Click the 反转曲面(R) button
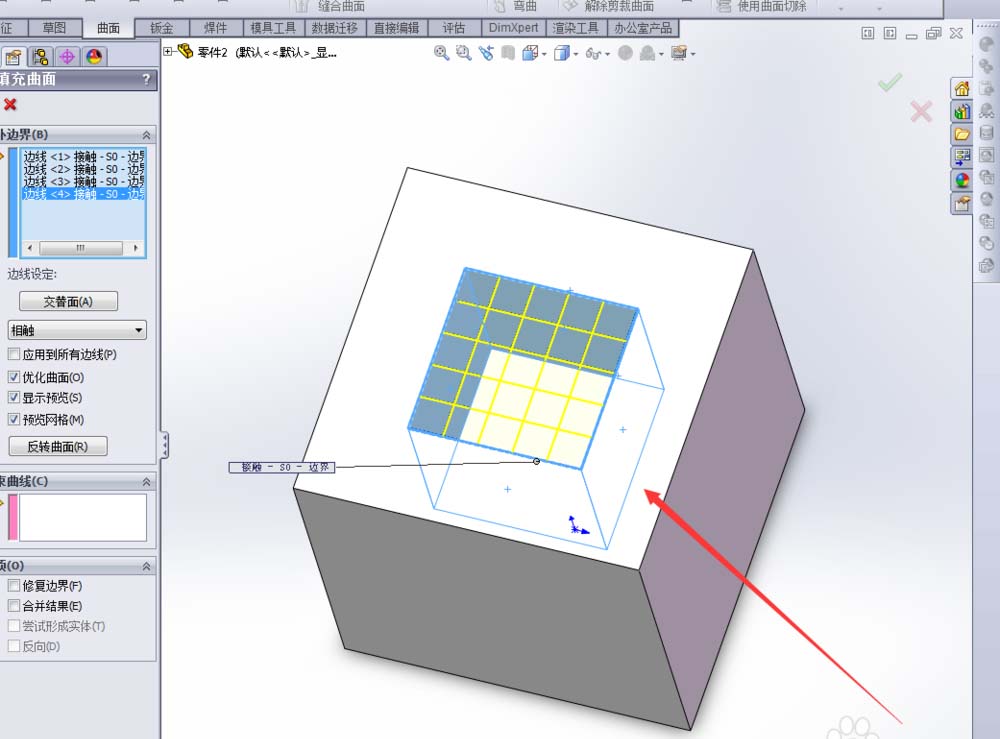1000x739 pixels. [57, 446]
